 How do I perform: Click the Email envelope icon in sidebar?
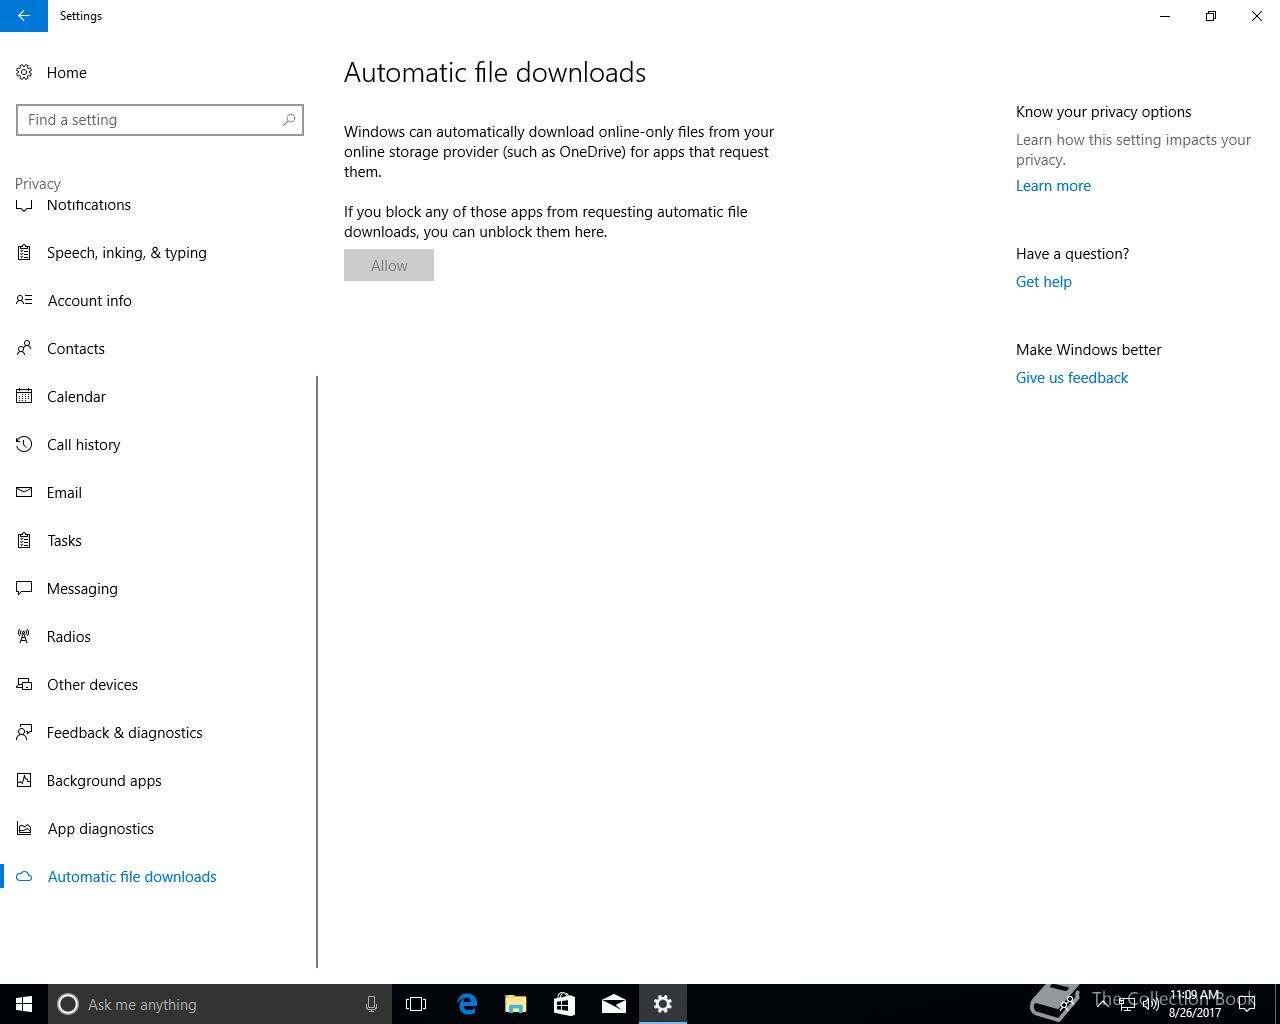pyautogui.click(x=24, y=493)
